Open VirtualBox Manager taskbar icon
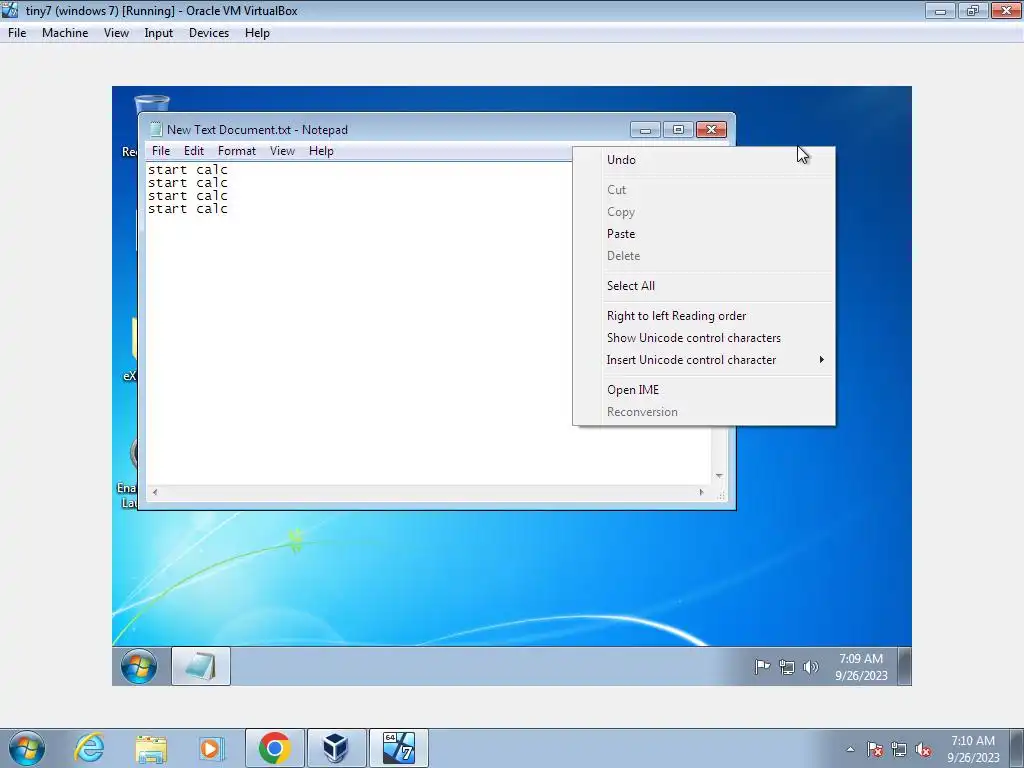This screenshot has width=1024, height=768. tap(336, 748)
